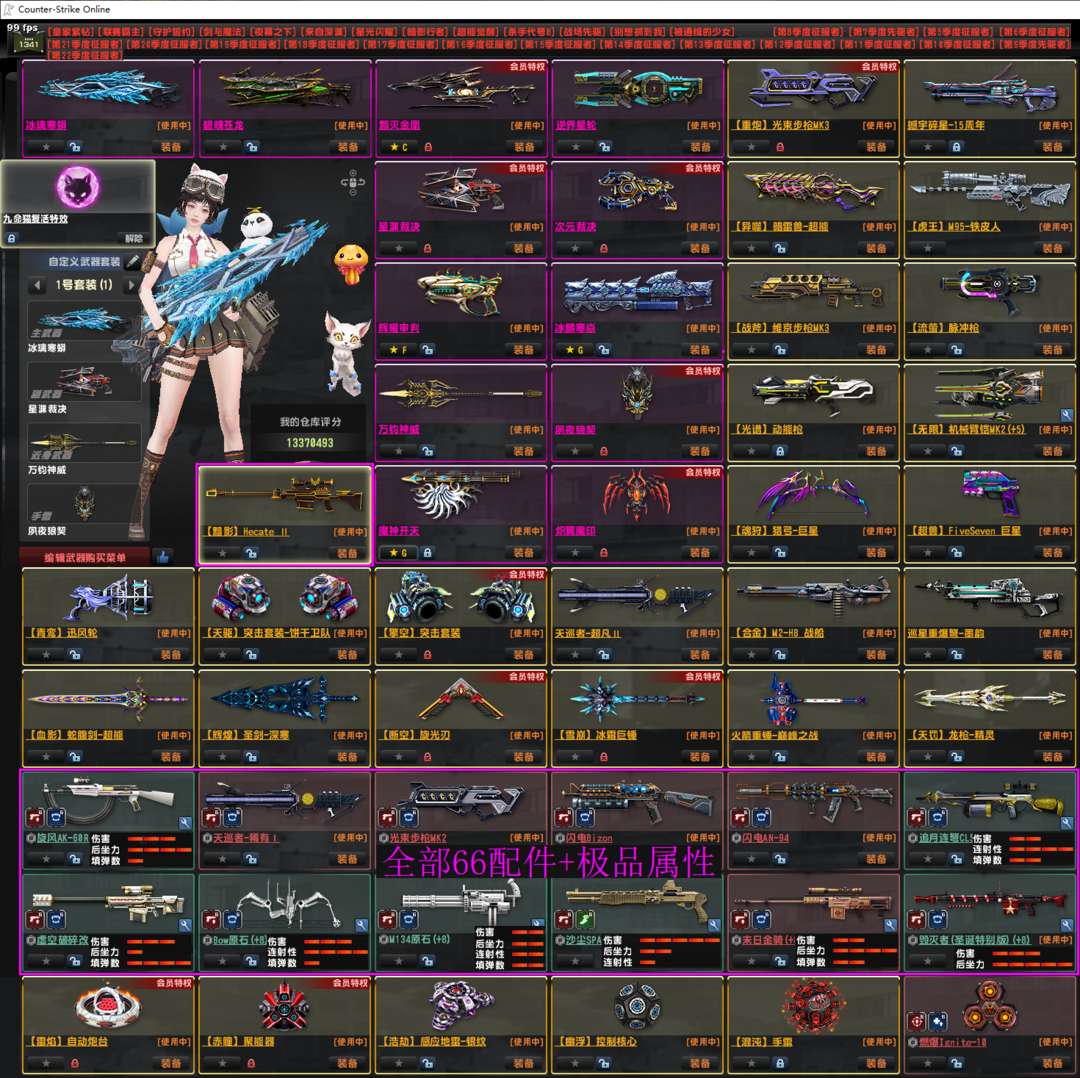Click the warehouse score 13370493
This screenshot has height=1078, width=1080.
point(310,443)
